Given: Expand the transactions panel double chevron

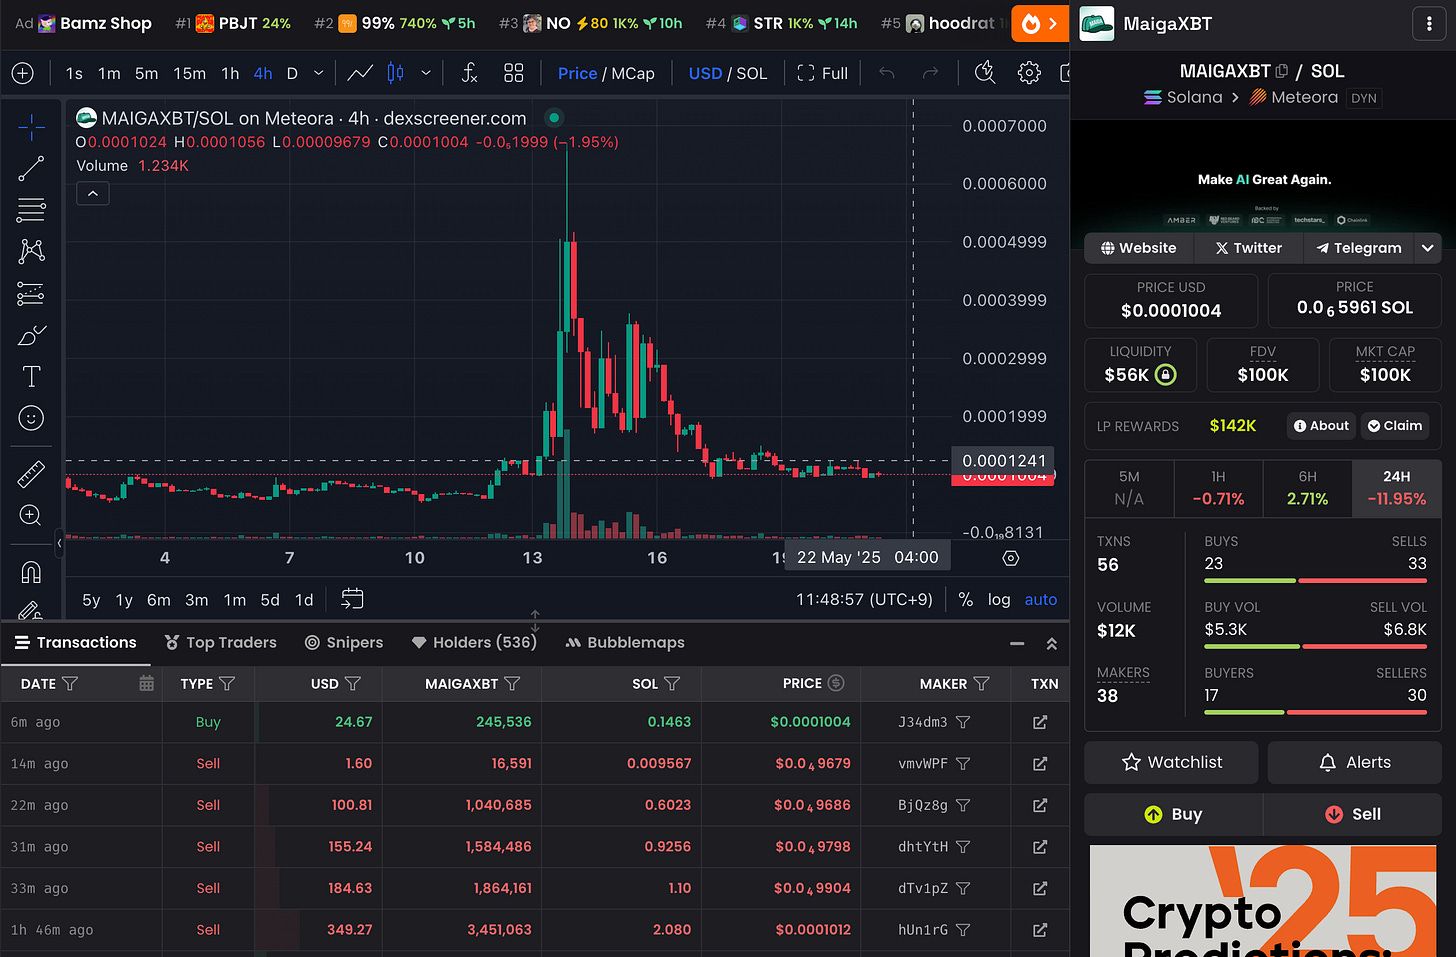Looking at the screenshot, I should pyautogui.click(x=1052, y=644).
